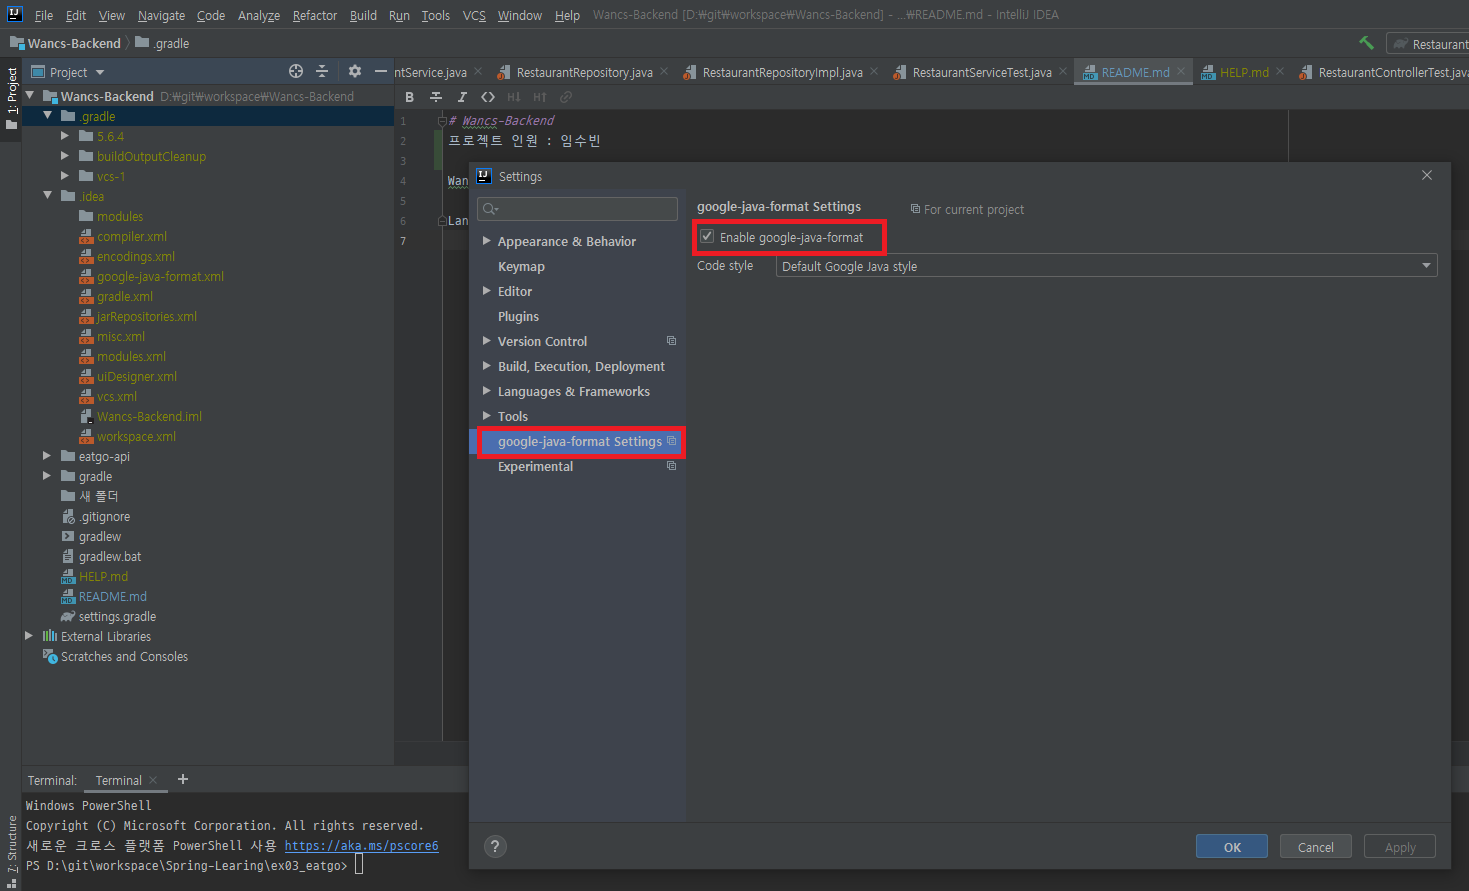Toggle Enable google-java-format checkbox
This screenshot has width=1469, height=891.
click(x=707, y=237)
